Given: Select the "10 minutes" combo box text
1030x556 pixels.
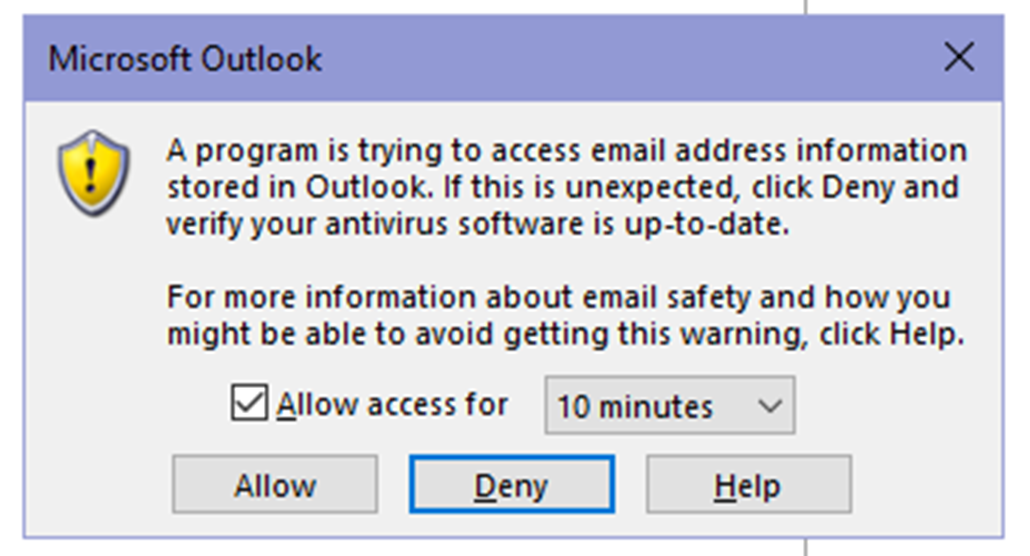Looking at the screenshot, I should pyautogui.click(x=635, y=407).
